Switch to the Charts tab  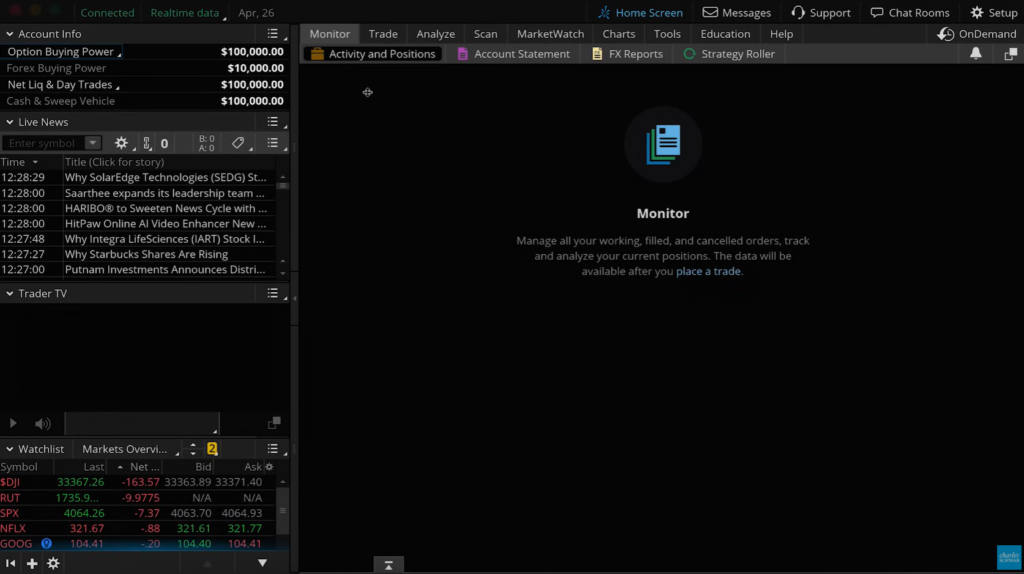pyautogui.click(x=618, y=34)
